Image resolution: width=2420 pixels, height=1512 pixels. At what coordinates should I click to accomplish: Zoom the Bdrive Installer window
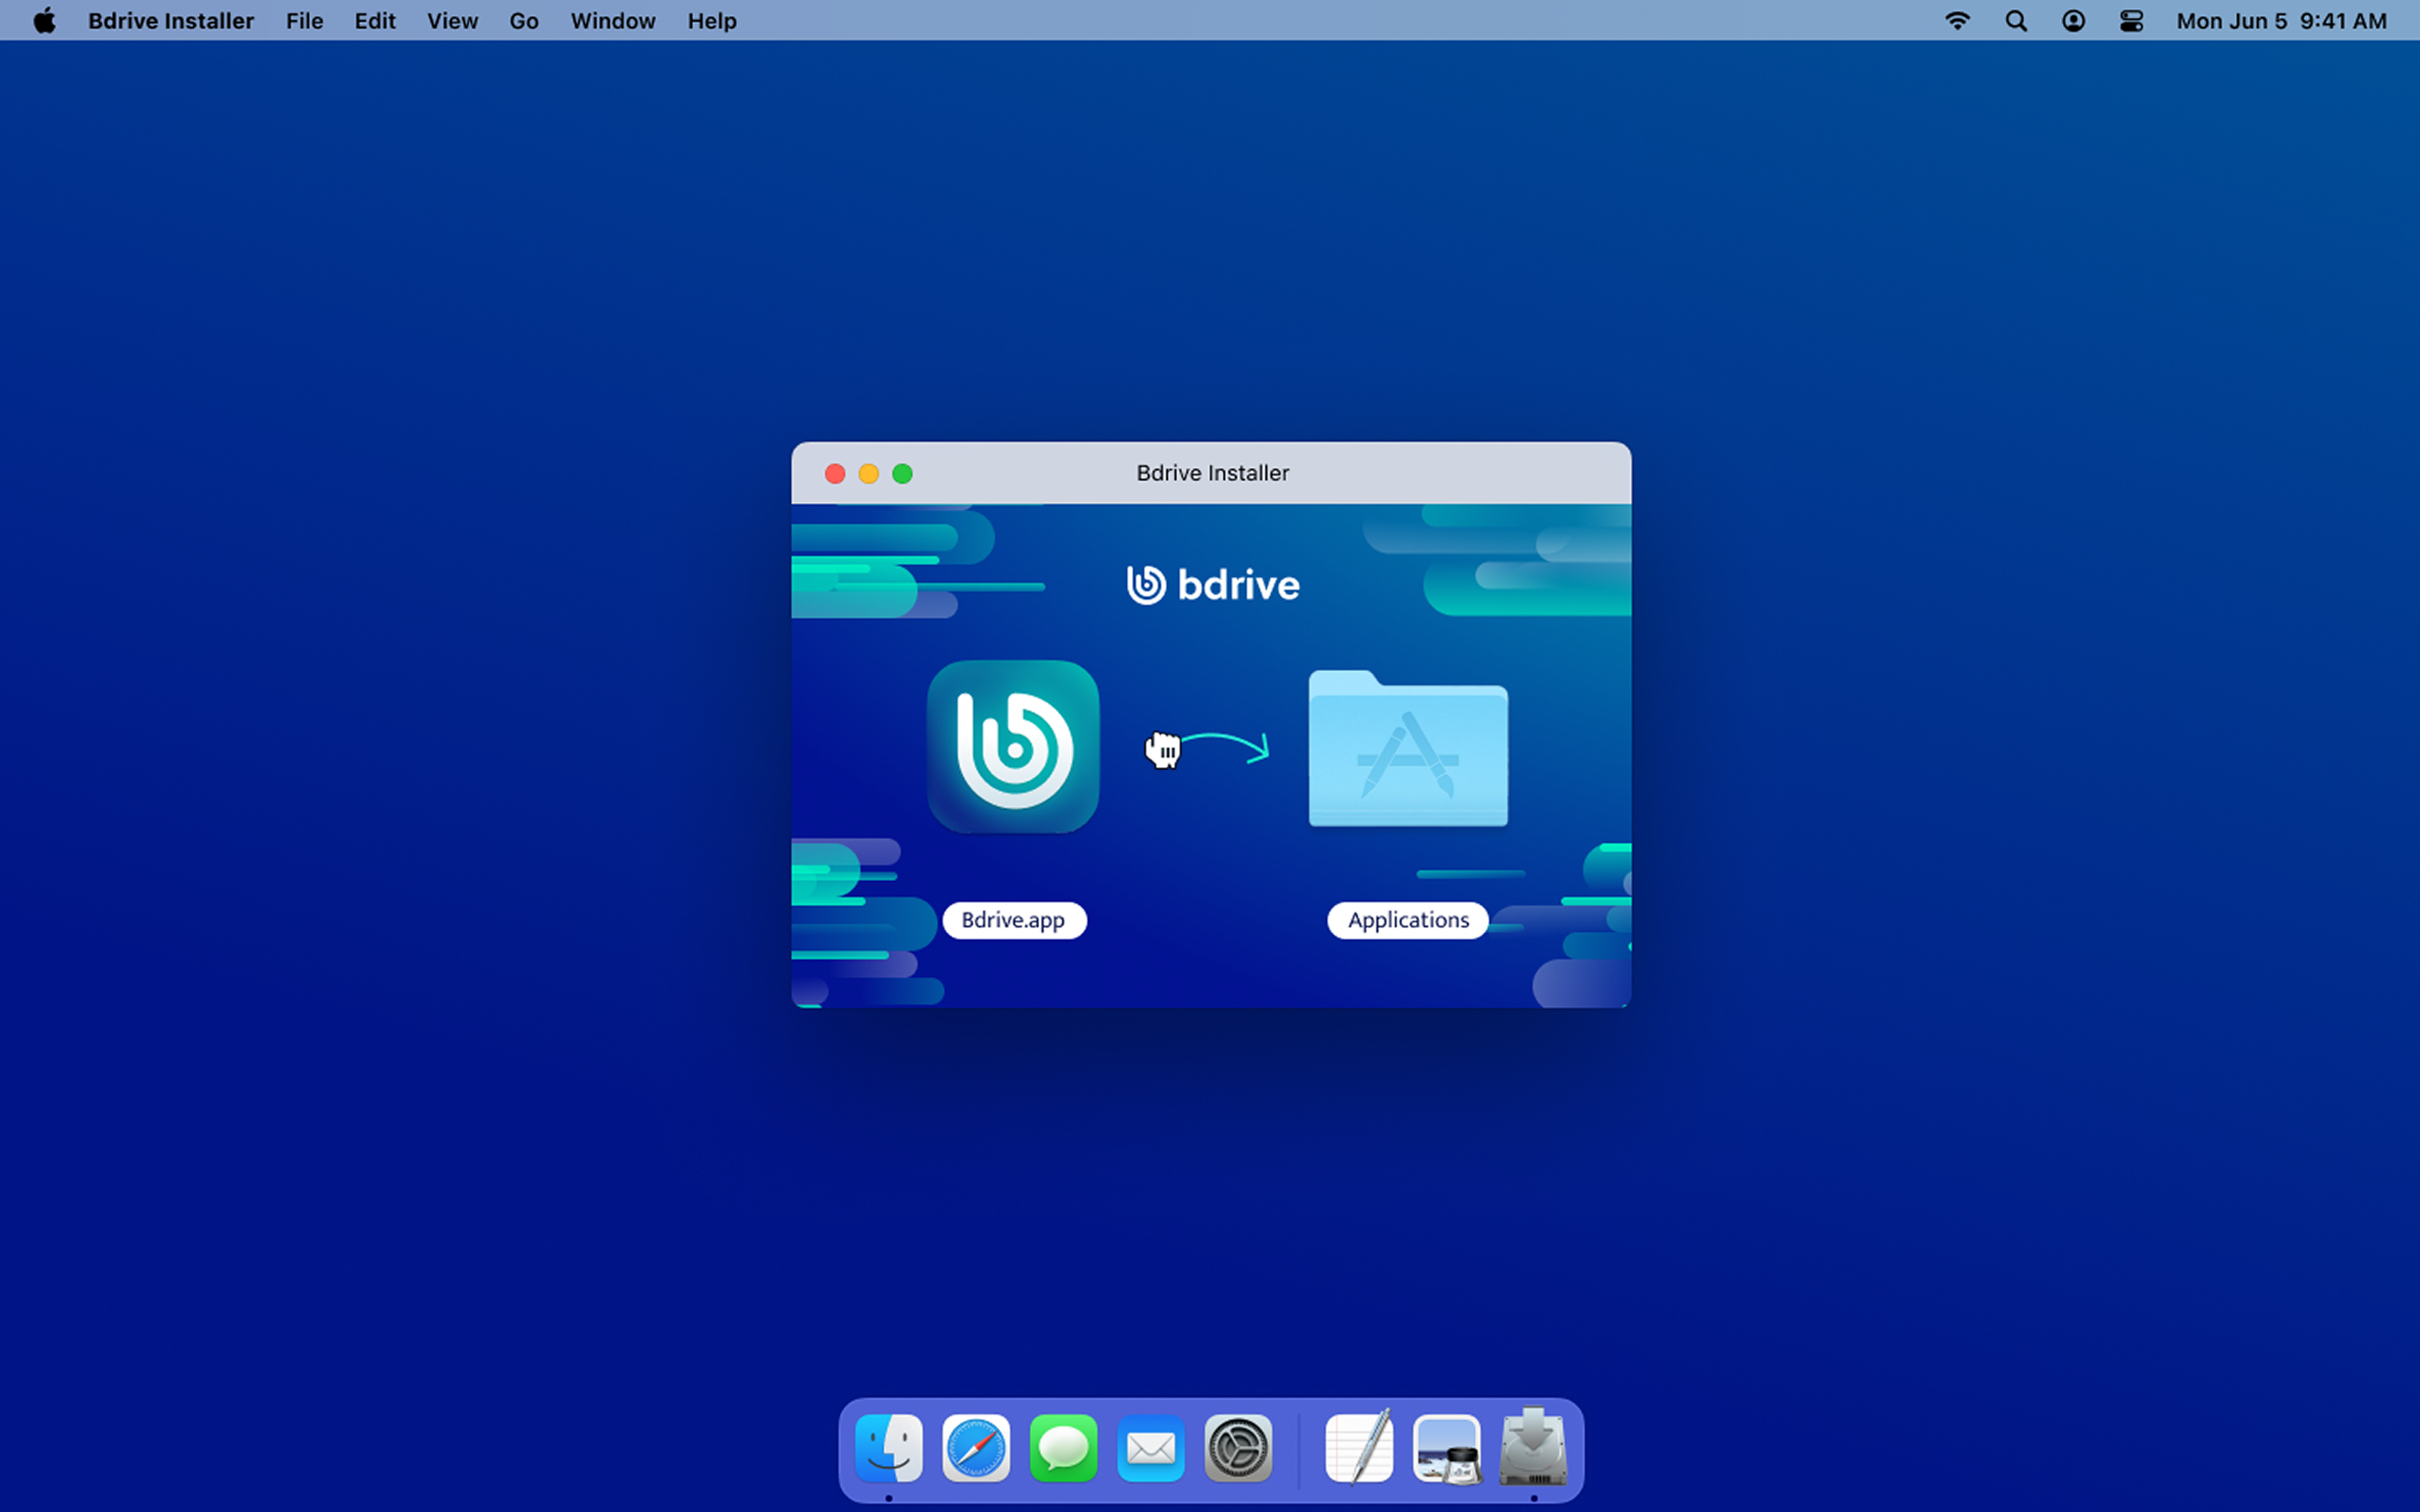click(902, 473)
